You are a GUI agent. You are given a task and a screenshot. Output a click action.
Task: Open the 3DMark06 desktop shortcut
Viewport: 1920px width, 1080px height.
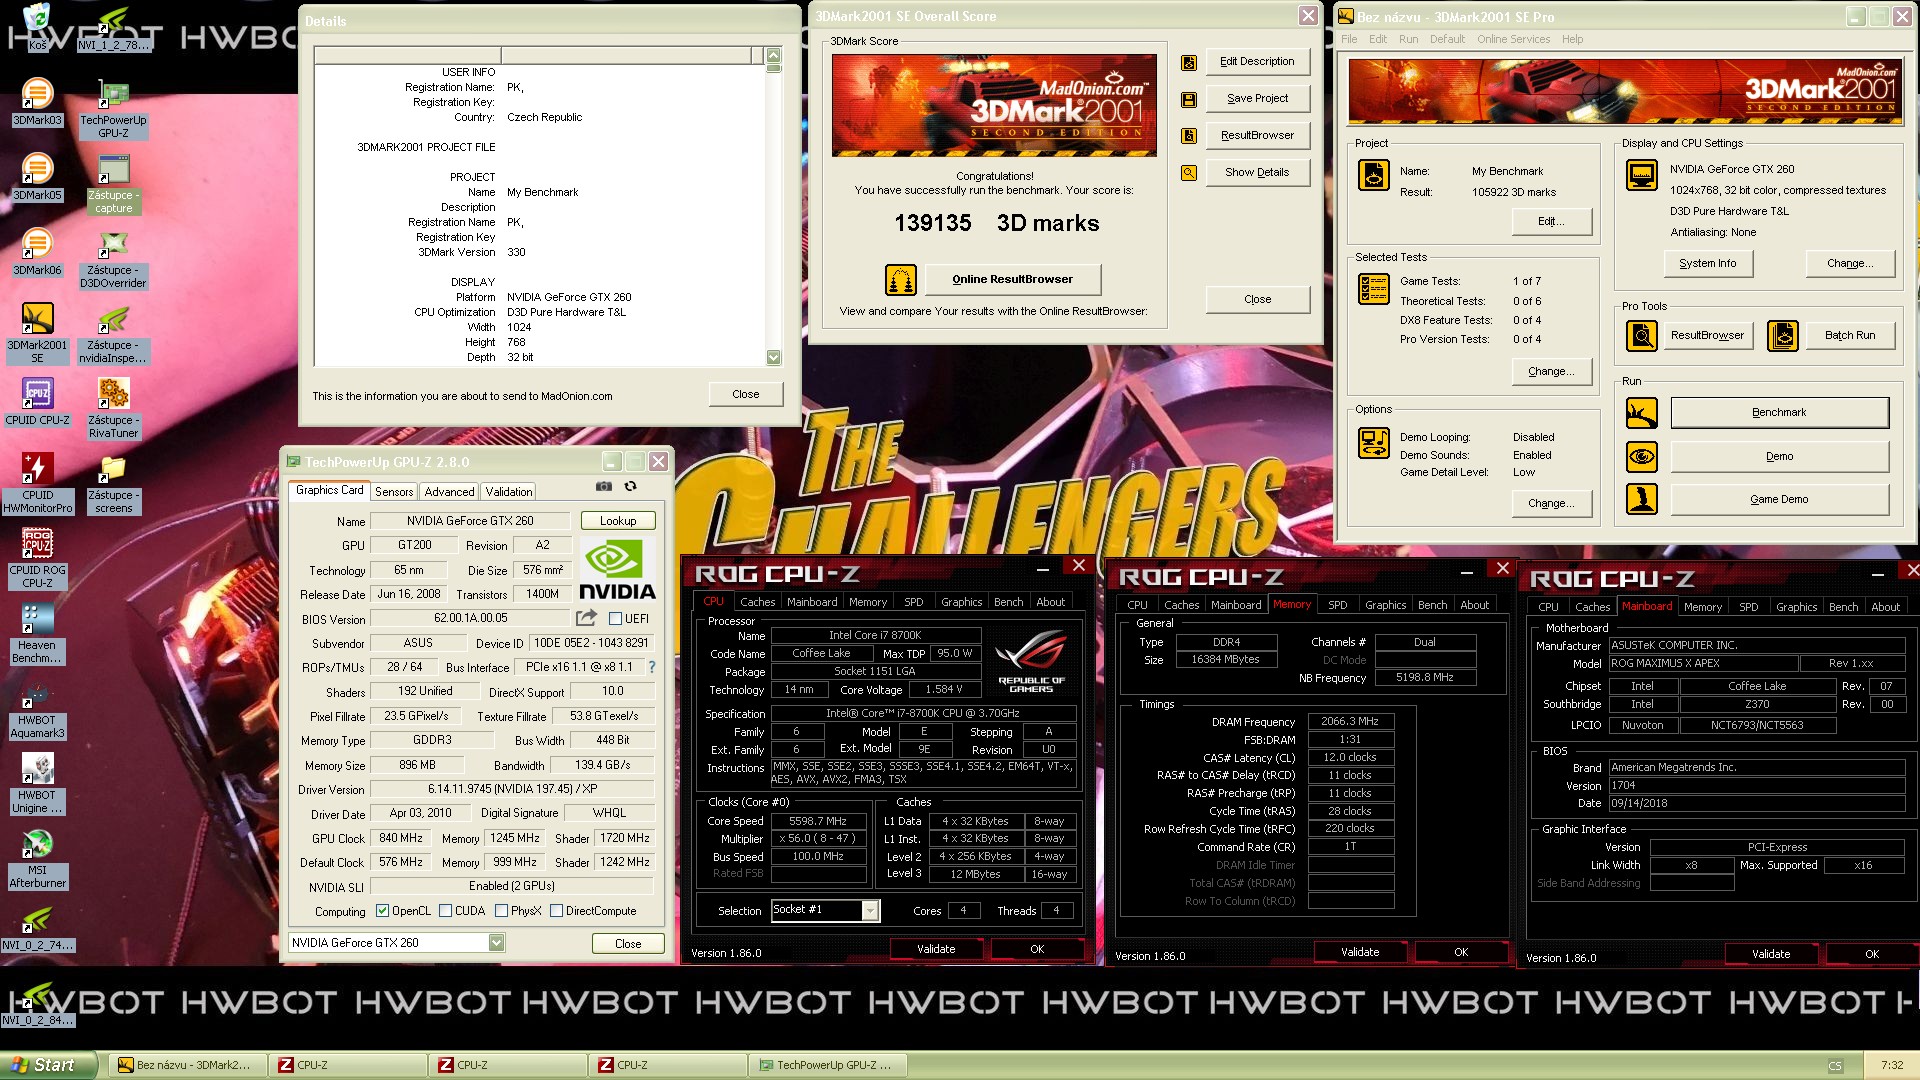coord(37,252)
